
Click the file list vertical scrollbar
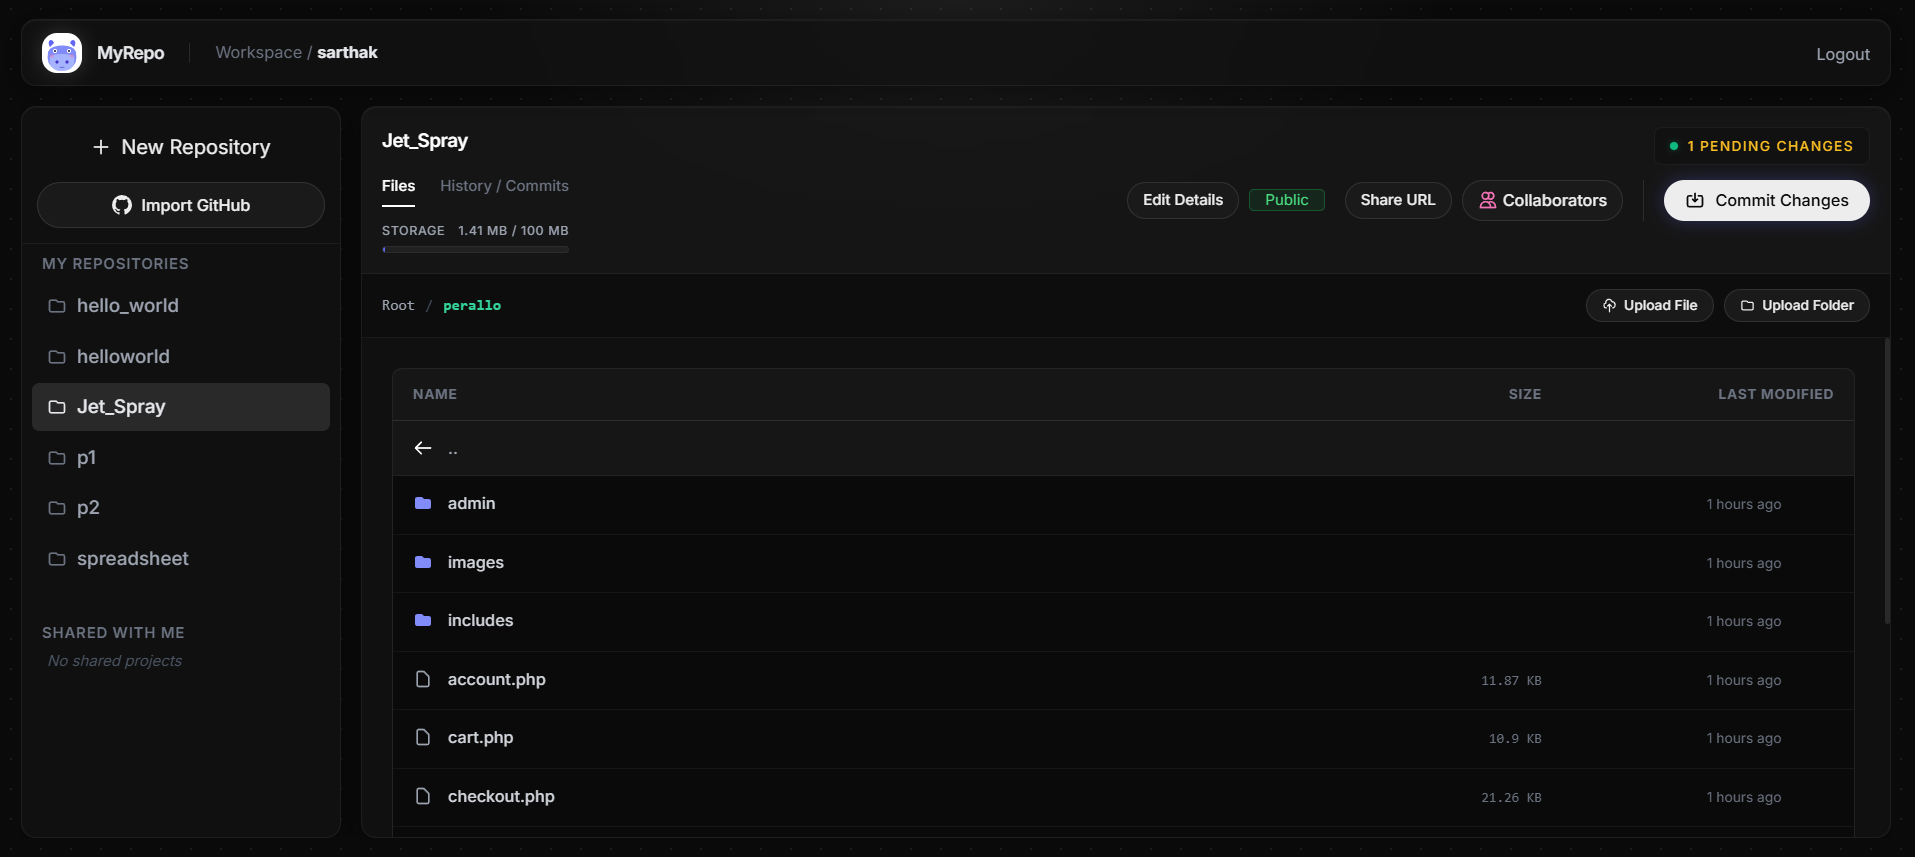pos(1887,481)
